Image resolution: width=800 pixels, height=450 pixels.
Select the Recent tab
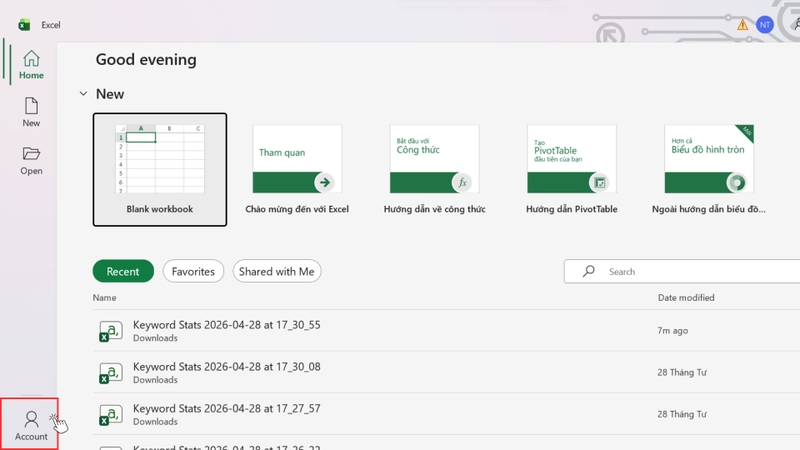(x=123, y=271)
